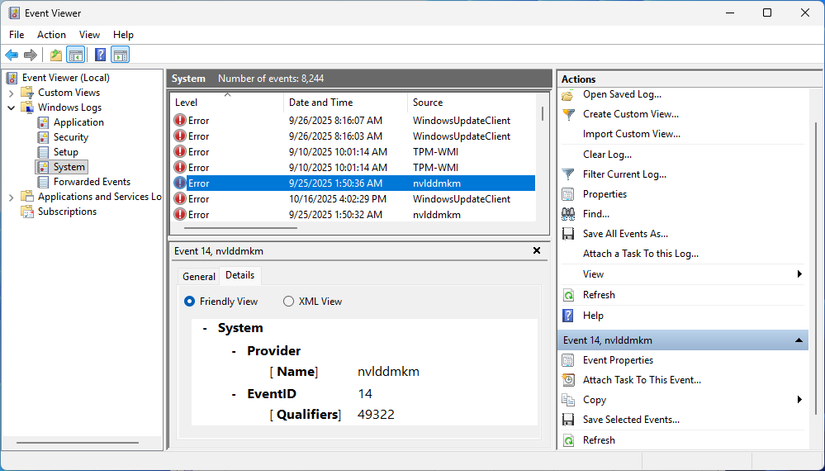This screenshot has width=825, height=471.
Task: Click the Find binoculars icon
Action: [569, 214]
